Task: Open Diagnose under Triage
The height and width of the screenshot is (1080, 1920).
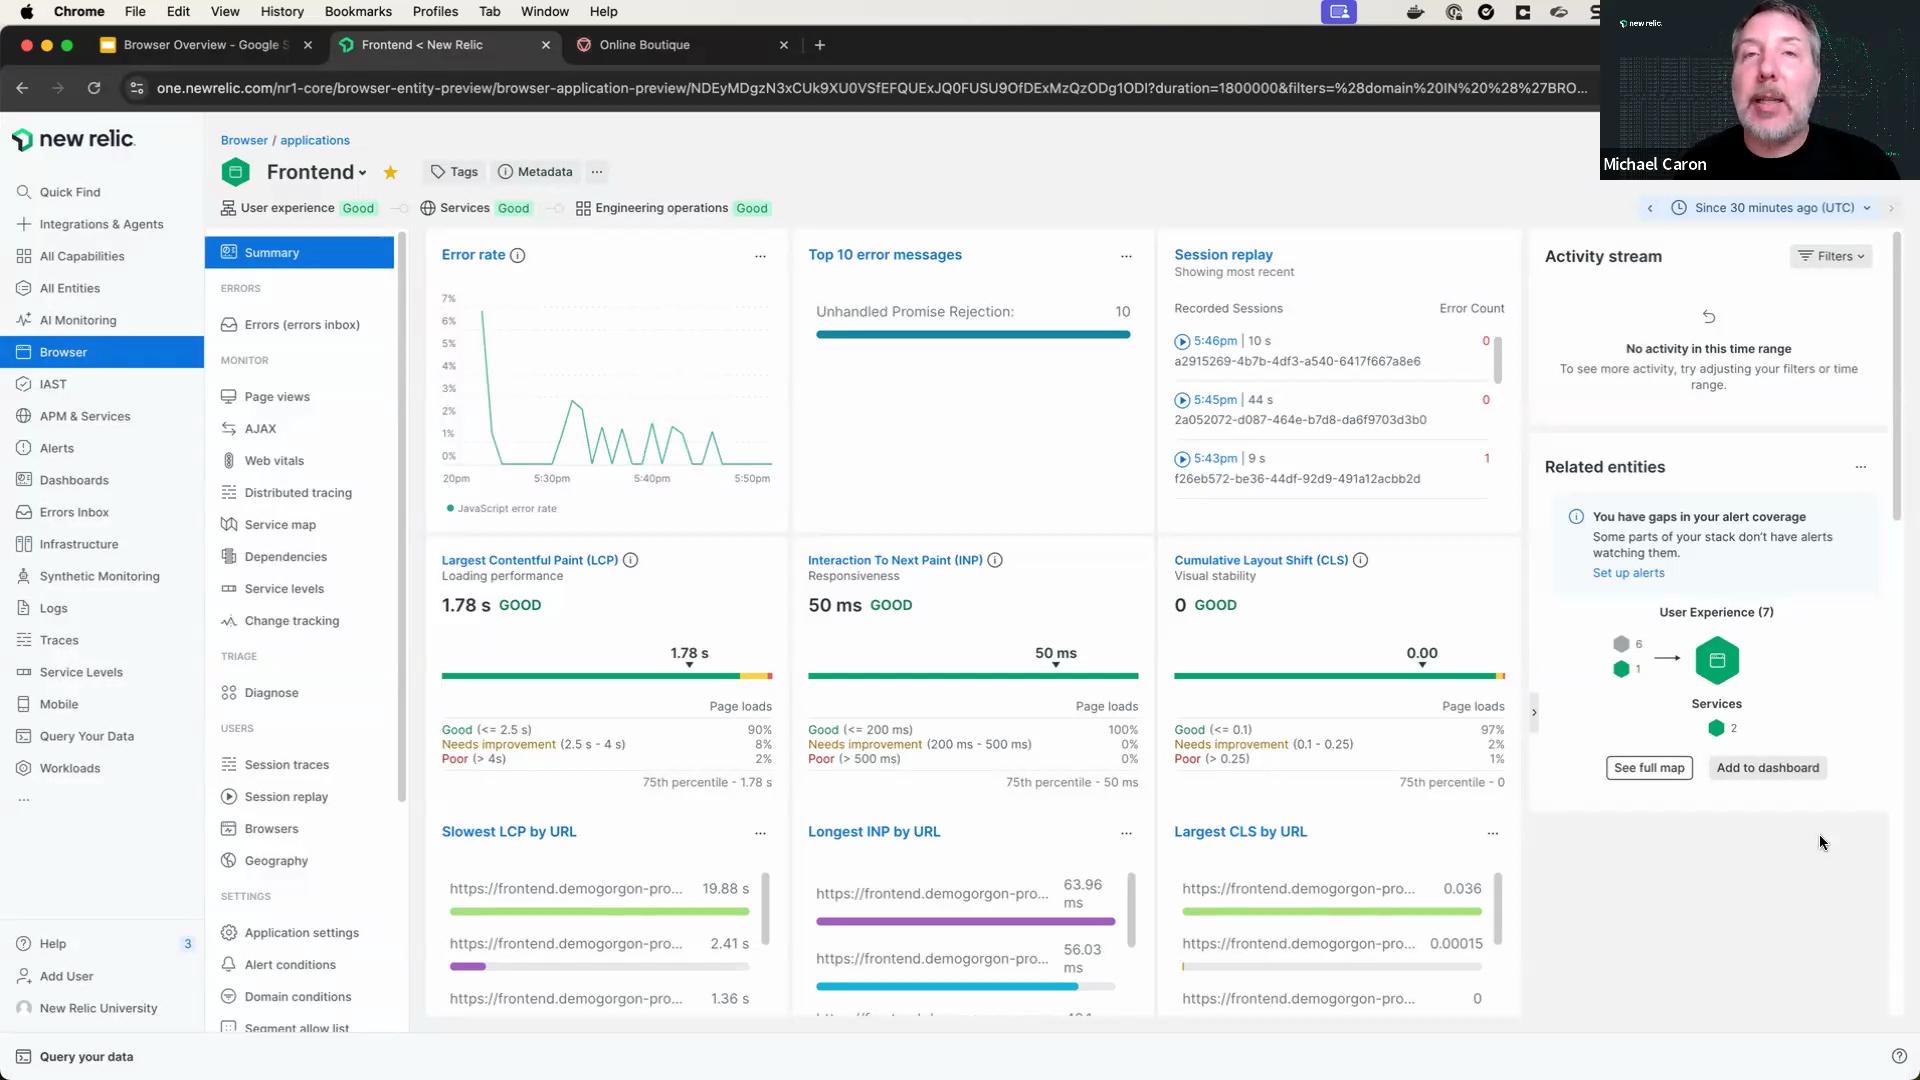Action: click(271, 693)
